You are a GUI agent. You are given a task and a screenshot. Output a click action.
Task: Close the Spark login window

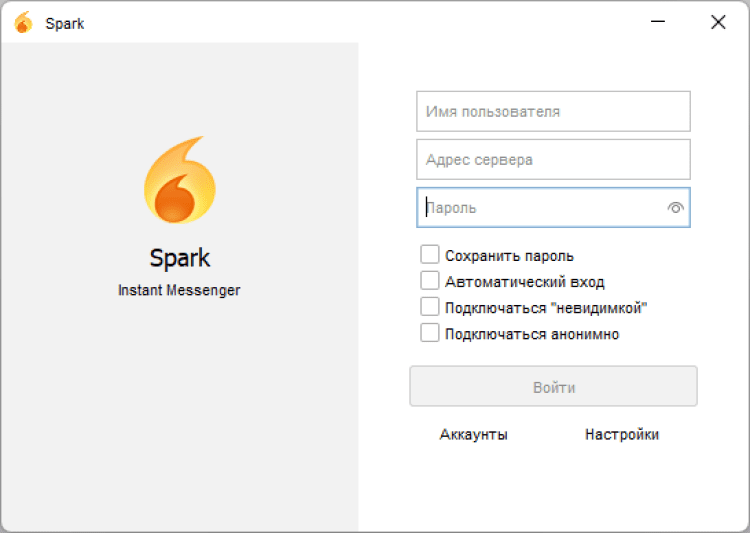pos(718,22)
